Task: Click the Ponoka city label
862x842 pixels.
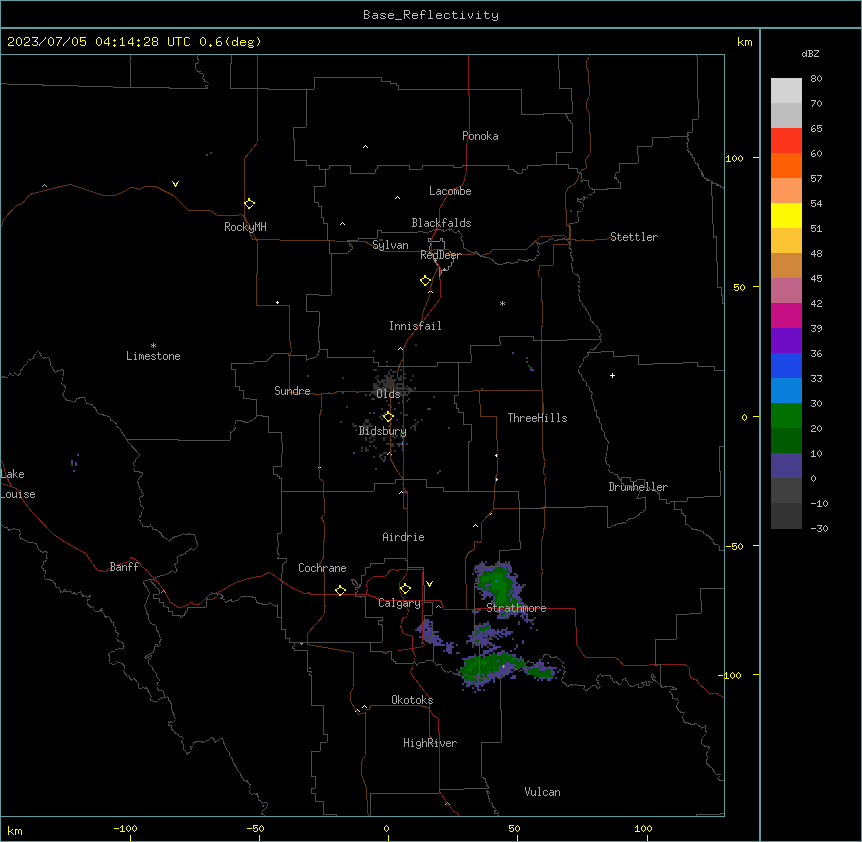Action: pyautogui.click(x=480, y=136)
